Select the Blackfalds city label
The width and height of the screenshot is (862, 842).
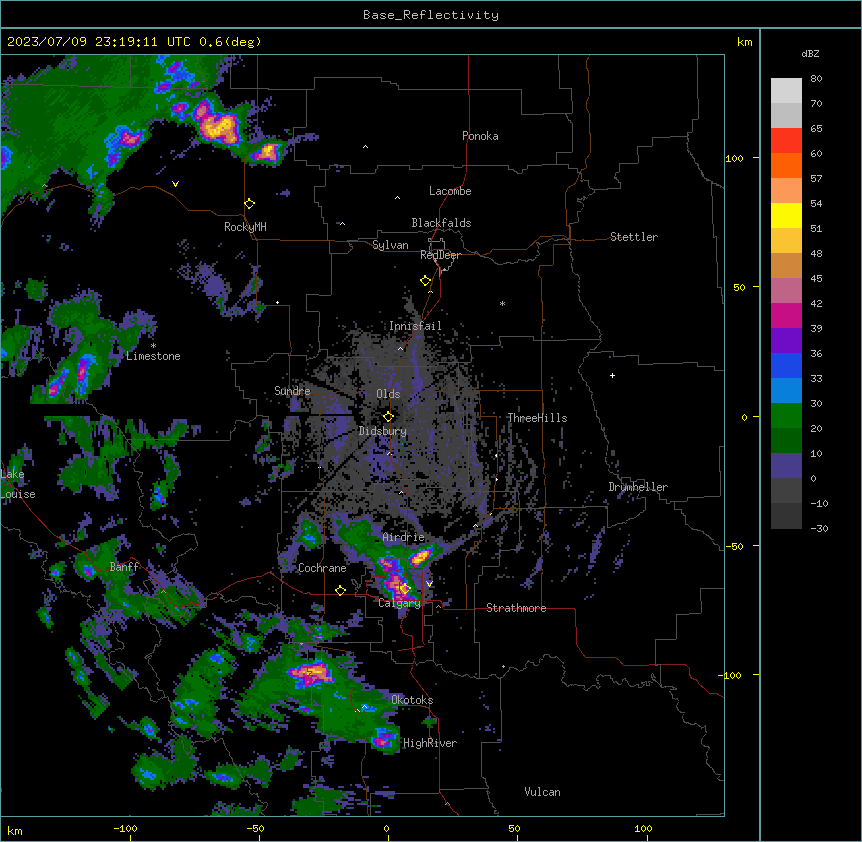click(x=441, y=223)
